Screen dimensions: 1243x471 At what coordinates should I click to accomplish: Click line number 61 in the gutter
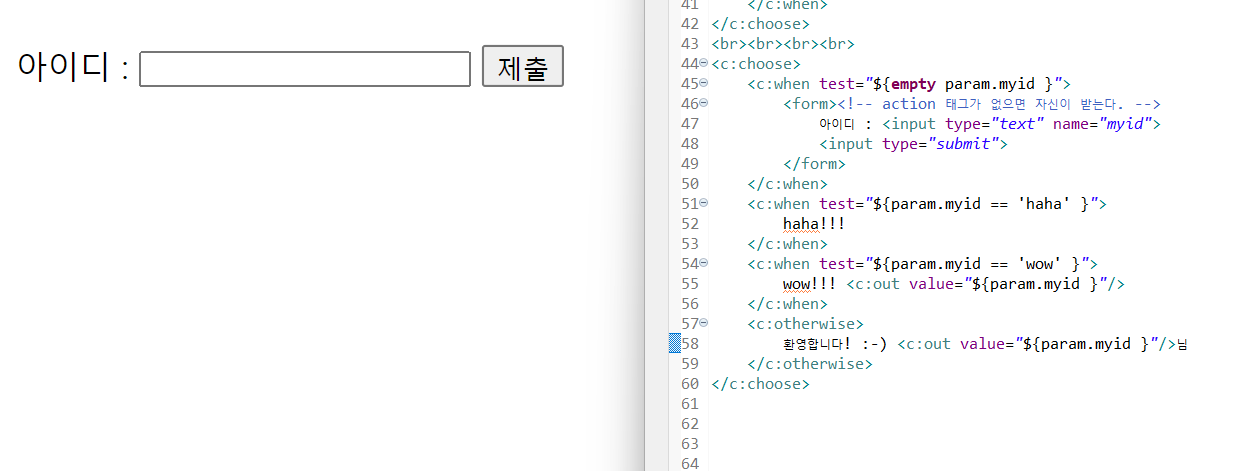pos(690,404)
